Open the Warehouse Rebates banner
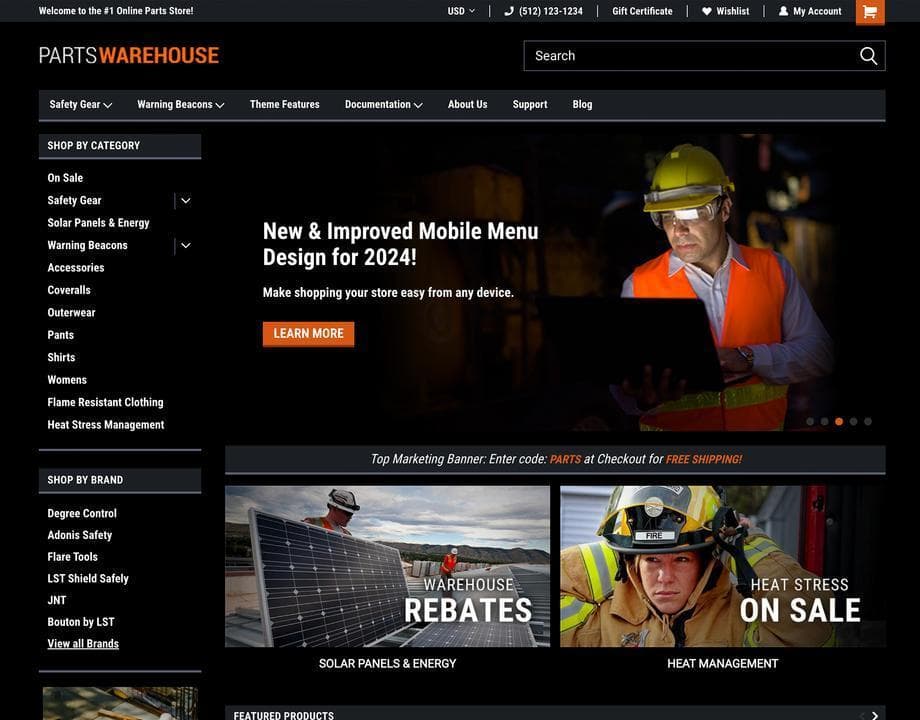 387,565
